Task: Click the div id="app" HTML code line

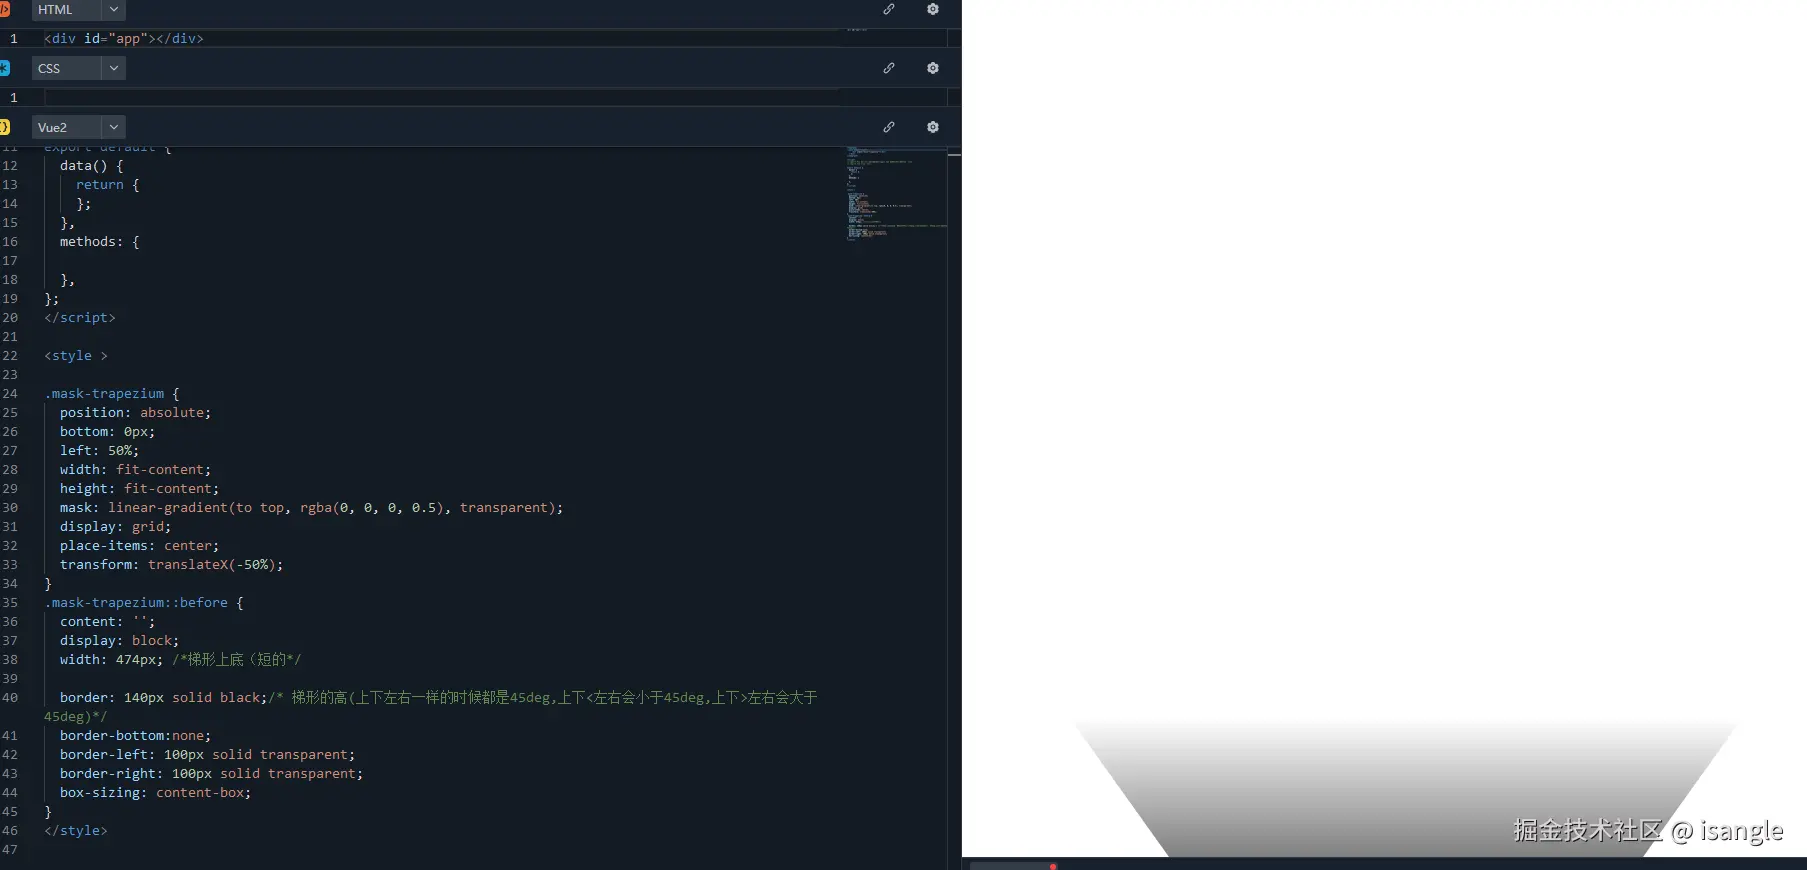Action: click(x=124, y=38)
